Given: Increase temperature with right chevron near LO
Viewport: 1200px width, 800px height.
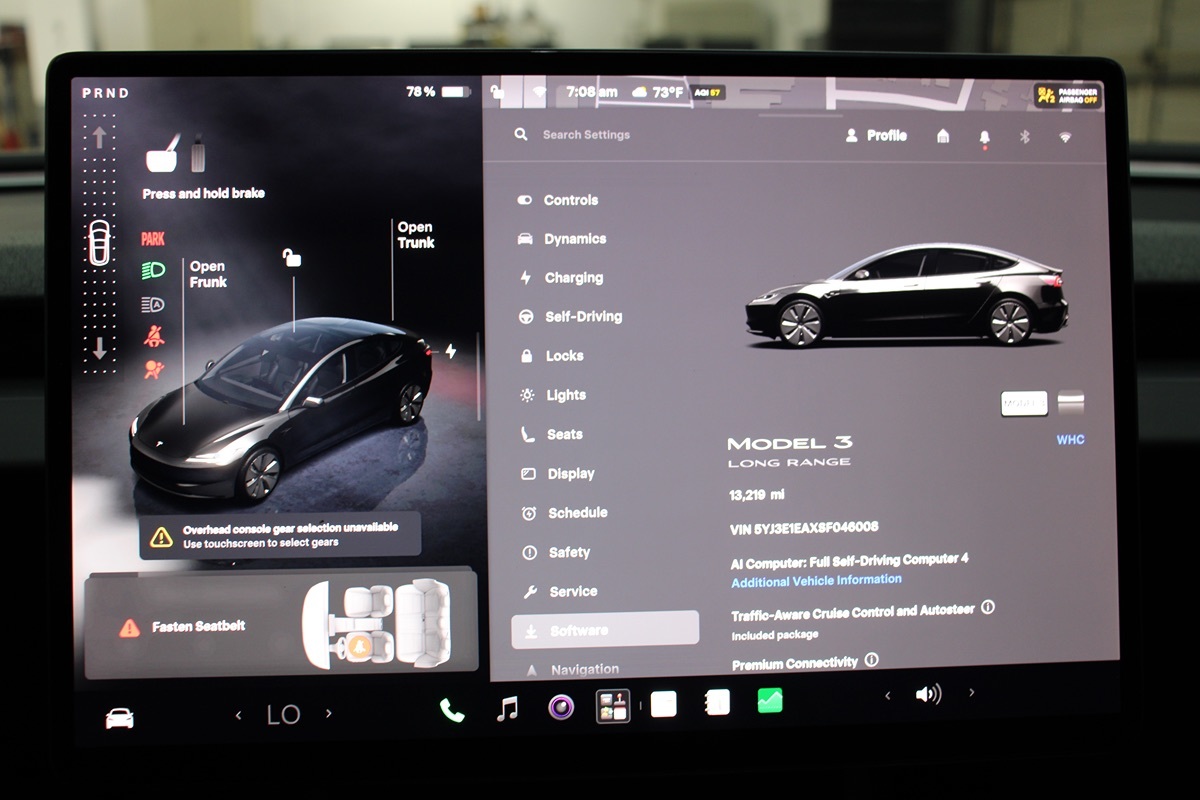Looking at the screenshot, I should [328, 713].
